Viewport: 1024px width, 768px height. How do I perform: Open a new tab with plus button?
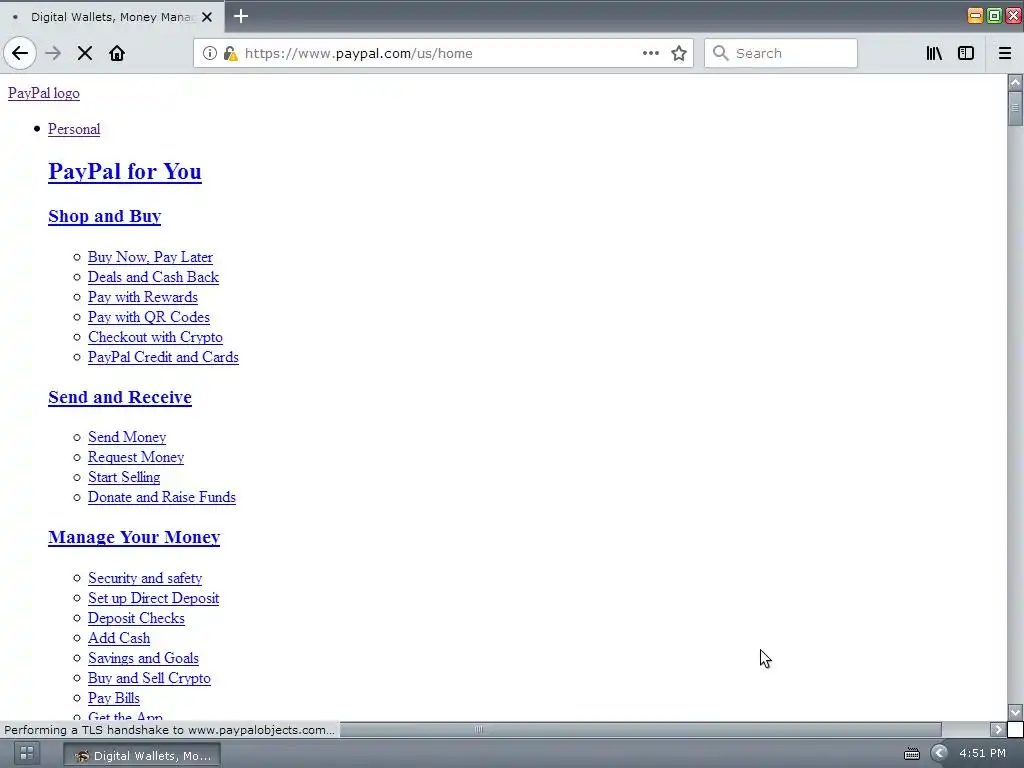241,16
